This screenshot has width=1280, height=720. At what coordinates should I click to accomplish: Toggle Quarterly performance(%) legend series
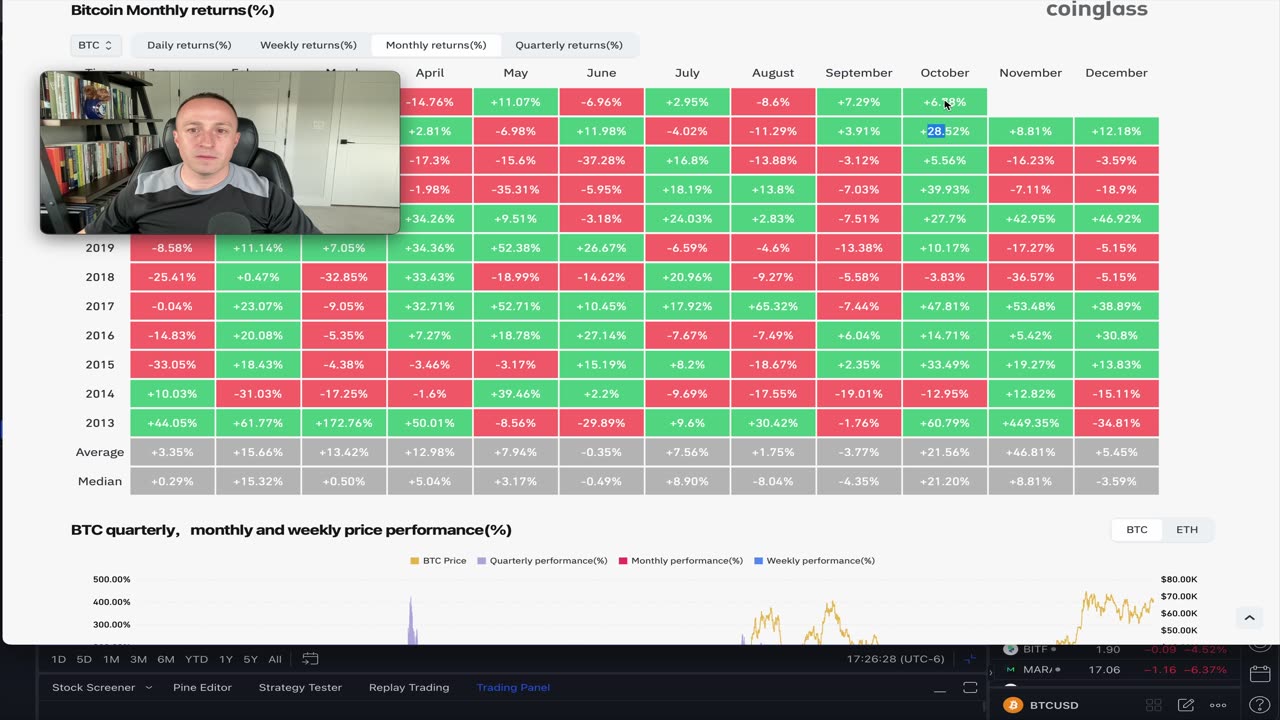(x=542, y=561)
